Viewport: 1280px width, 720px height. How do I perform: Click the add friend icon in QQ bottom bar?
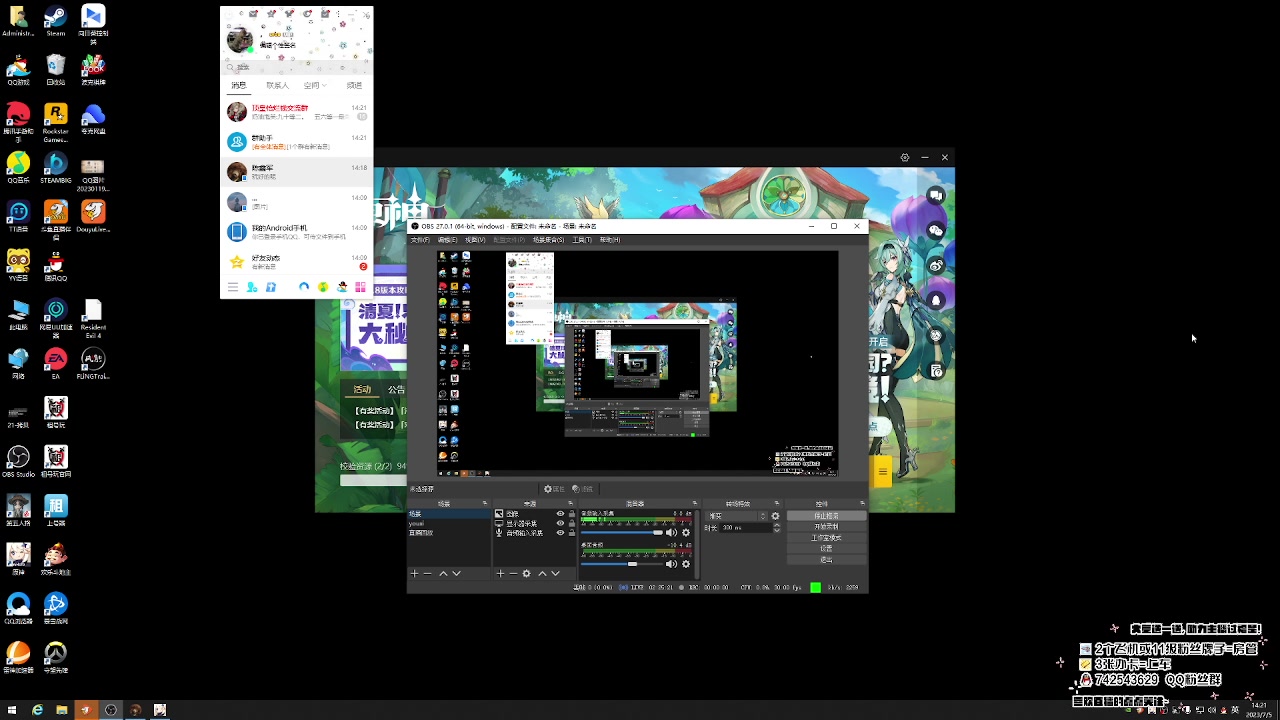tap(252, 287)
